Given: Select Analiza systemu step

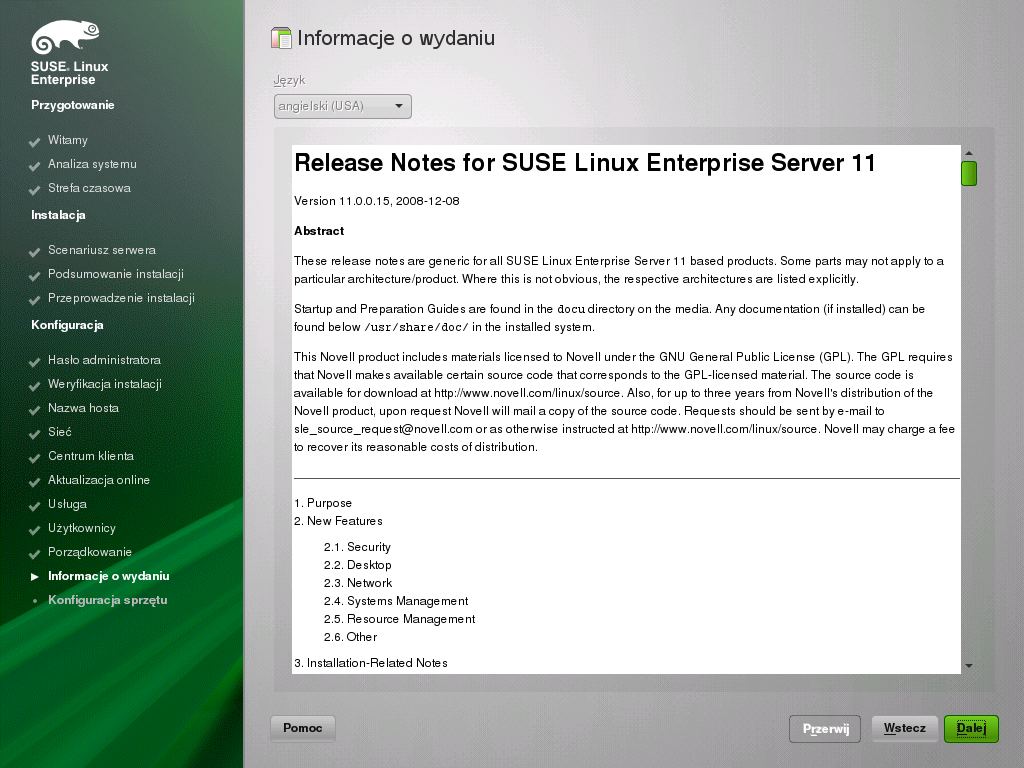Looking at the screenshot, I should (x=92, y=164).
